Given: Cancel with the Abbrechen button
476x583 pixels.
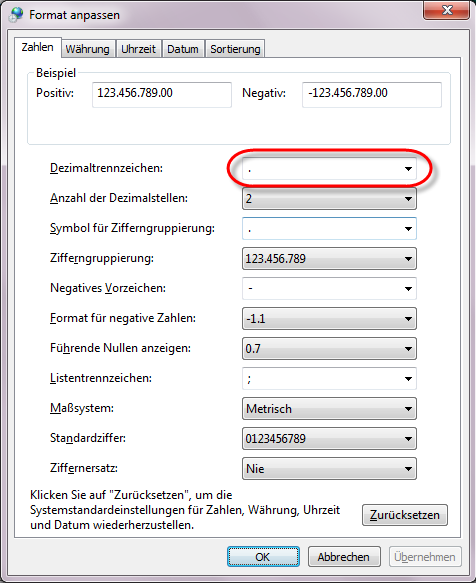Looking at the screenshot, I should tap(344, 557).
